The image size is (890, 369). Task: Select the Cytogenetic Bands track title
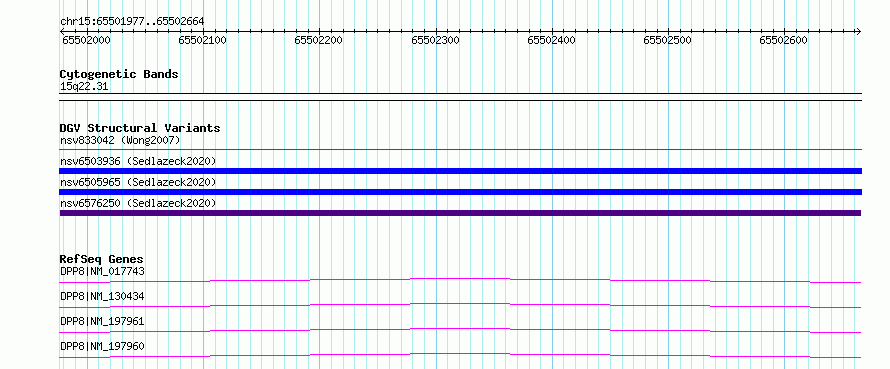coord(119,74)
